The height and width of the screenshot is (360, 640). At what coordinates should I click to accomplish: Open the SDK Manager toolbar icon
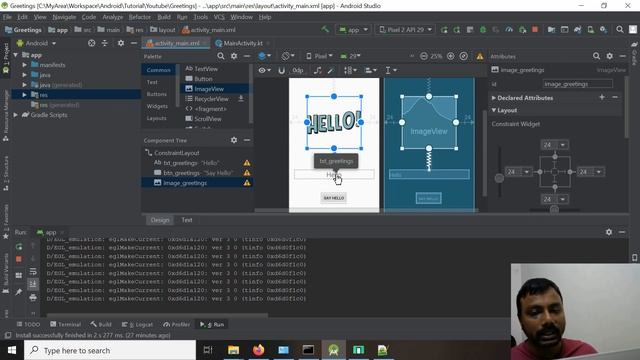point(603,30)
